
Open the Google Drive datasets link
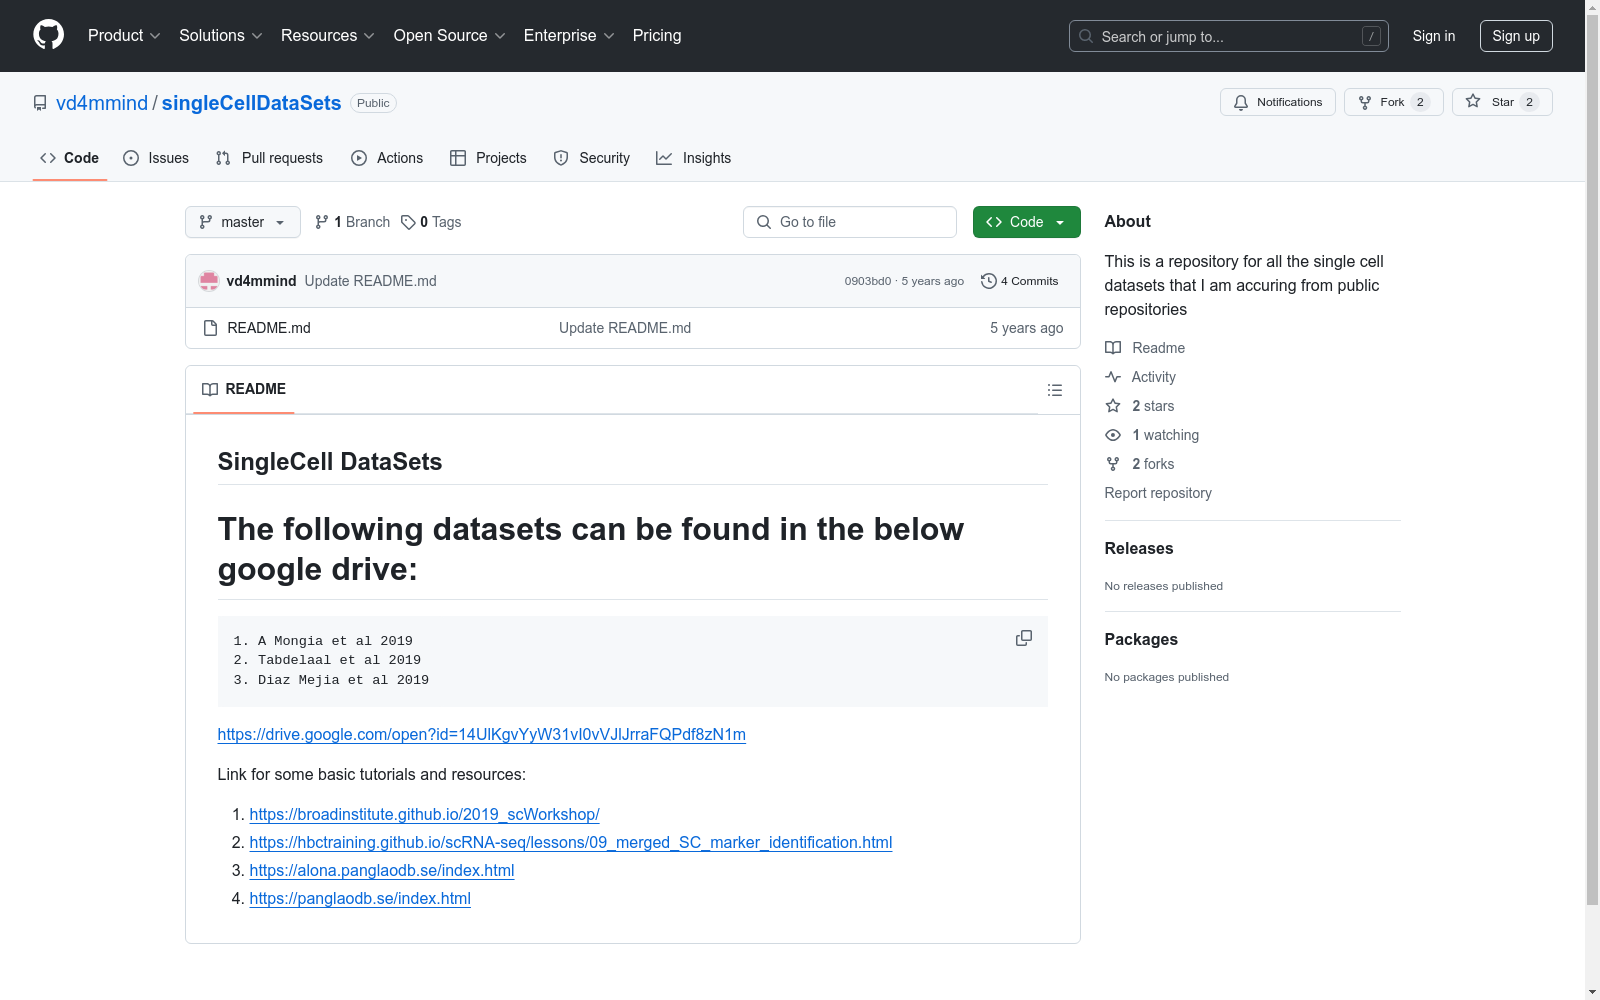(482, 734)
